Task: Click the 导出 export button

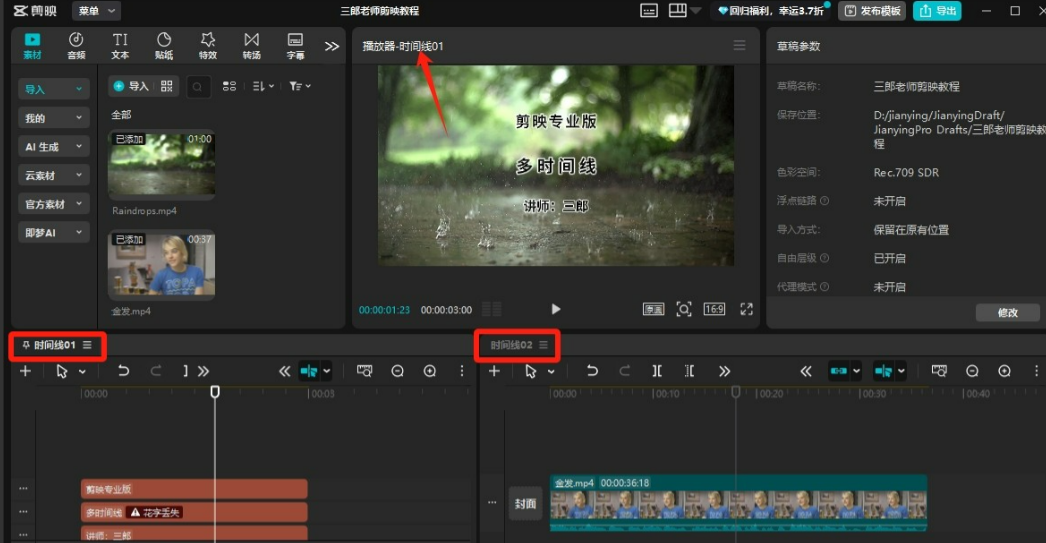Action: (x=937, y=11)
